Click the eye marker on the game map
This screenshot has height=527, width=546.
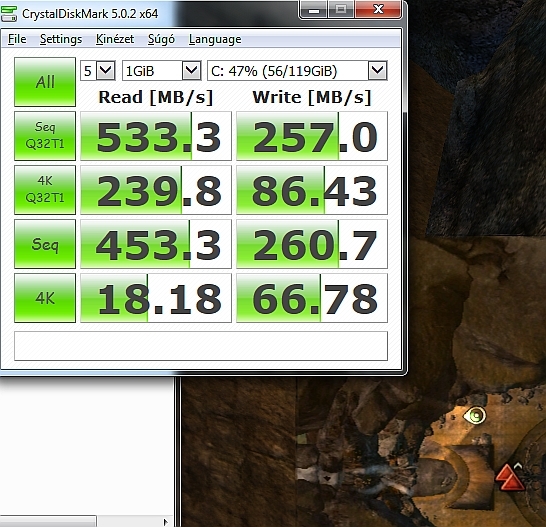click(474, 416)
